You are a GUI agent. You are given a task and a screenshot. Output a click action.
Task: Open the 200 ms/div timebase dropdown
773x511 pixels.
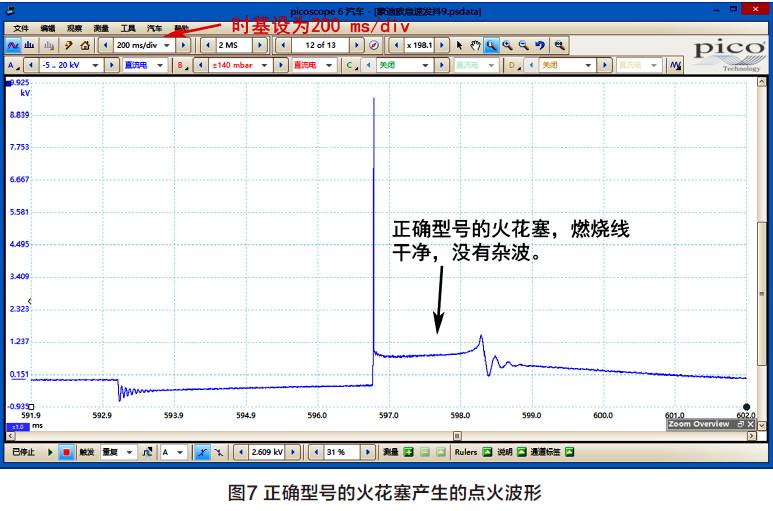167,45
